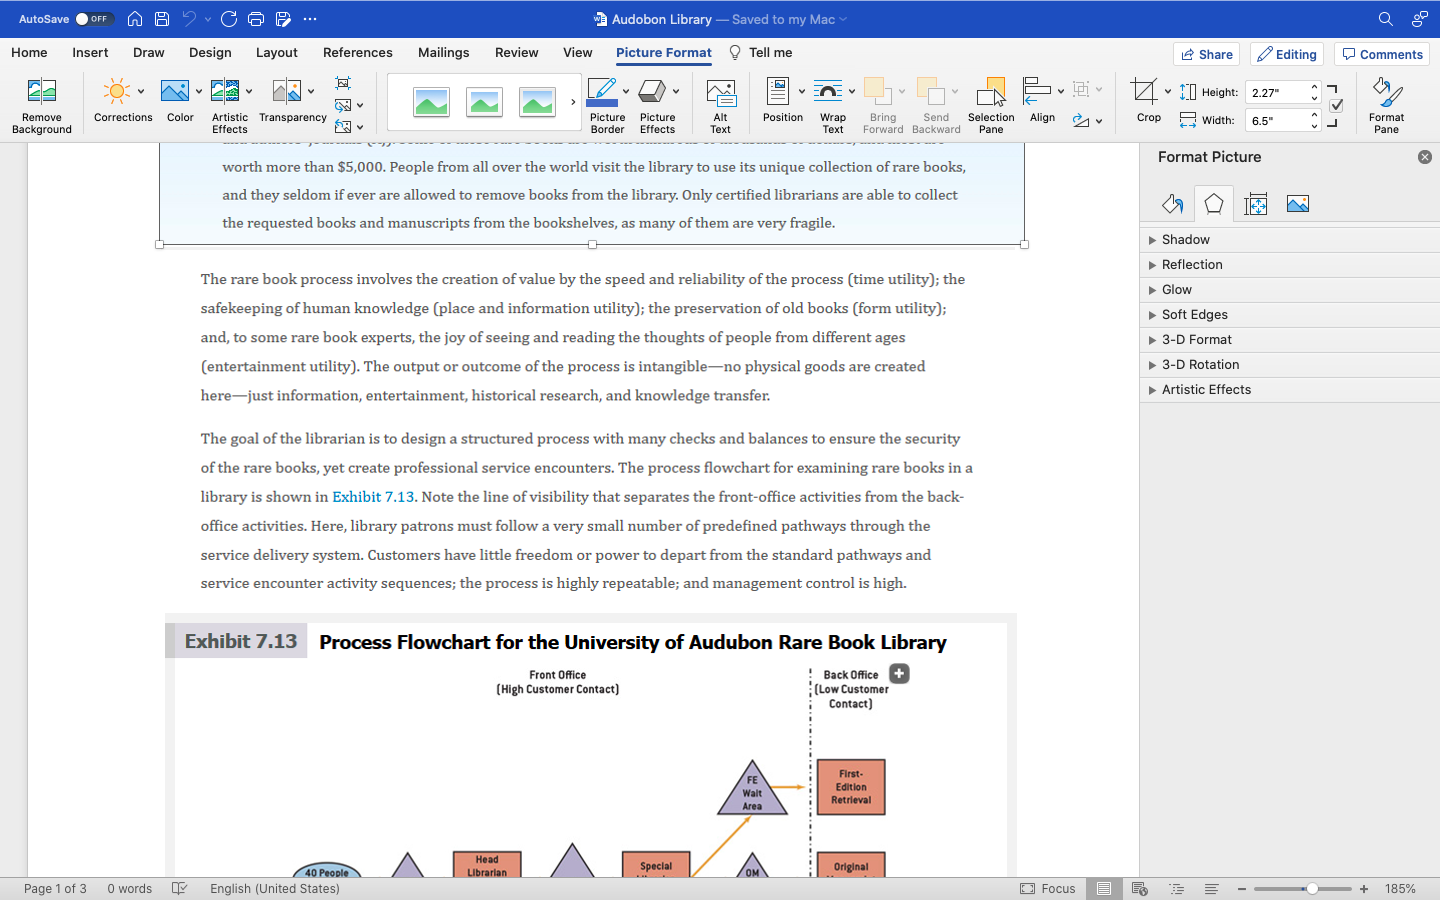Screen dimensions: 1440x900
Task: Click the Crop tool icon
Action: click(1143, 90)
